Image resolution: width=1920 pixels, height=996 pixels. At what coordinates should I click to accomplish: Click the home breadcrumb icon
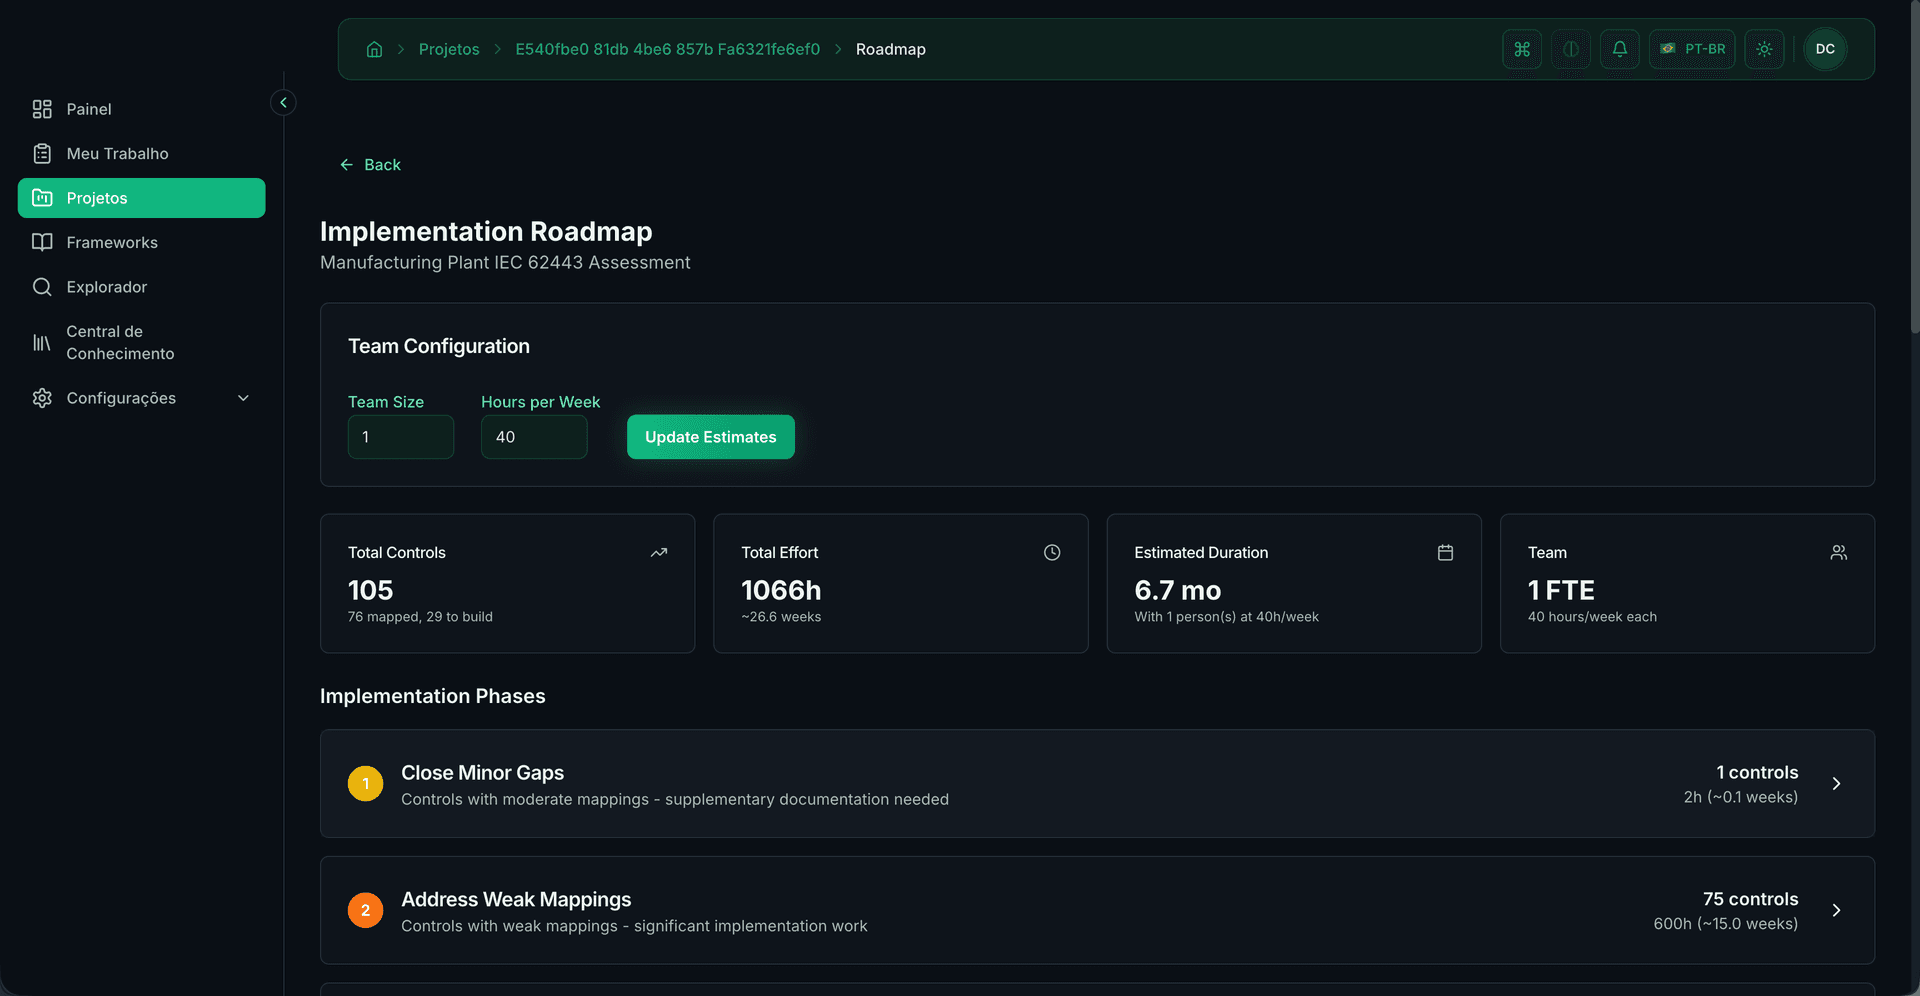point(374,49)
